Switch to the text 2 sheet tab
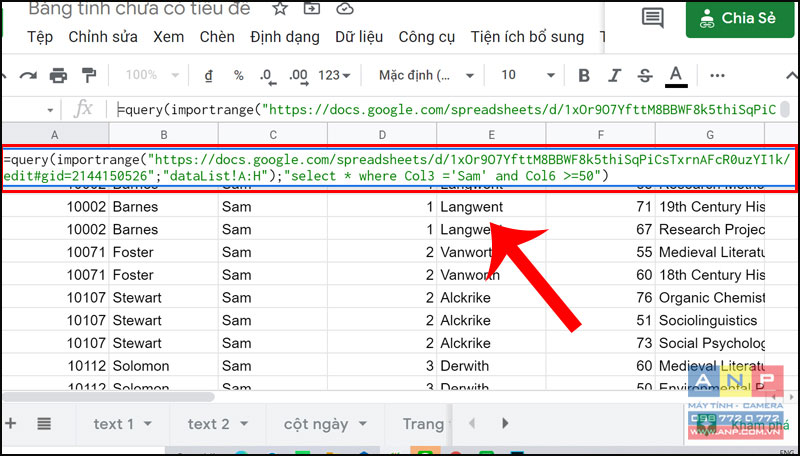 click(208, 424)
